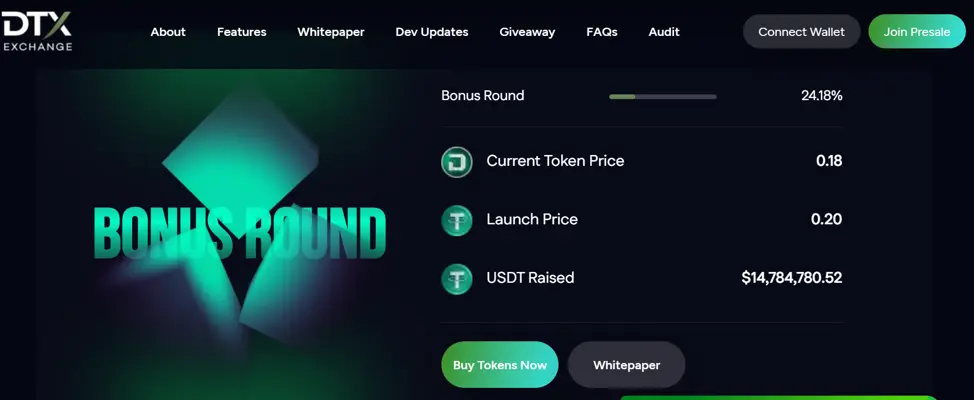Open Whitepaper from the navigation bar

click(330, 32)
